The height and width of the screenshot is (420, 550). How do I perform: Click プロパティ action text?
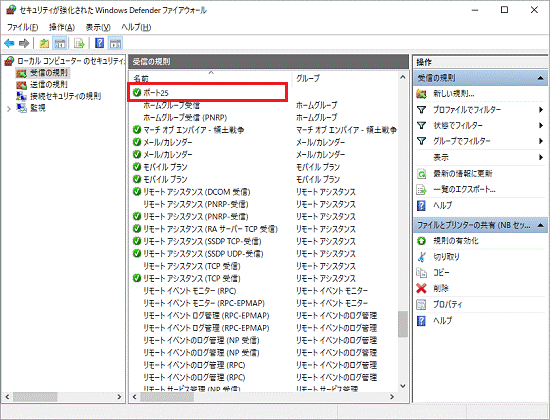(x=448, y=305)
